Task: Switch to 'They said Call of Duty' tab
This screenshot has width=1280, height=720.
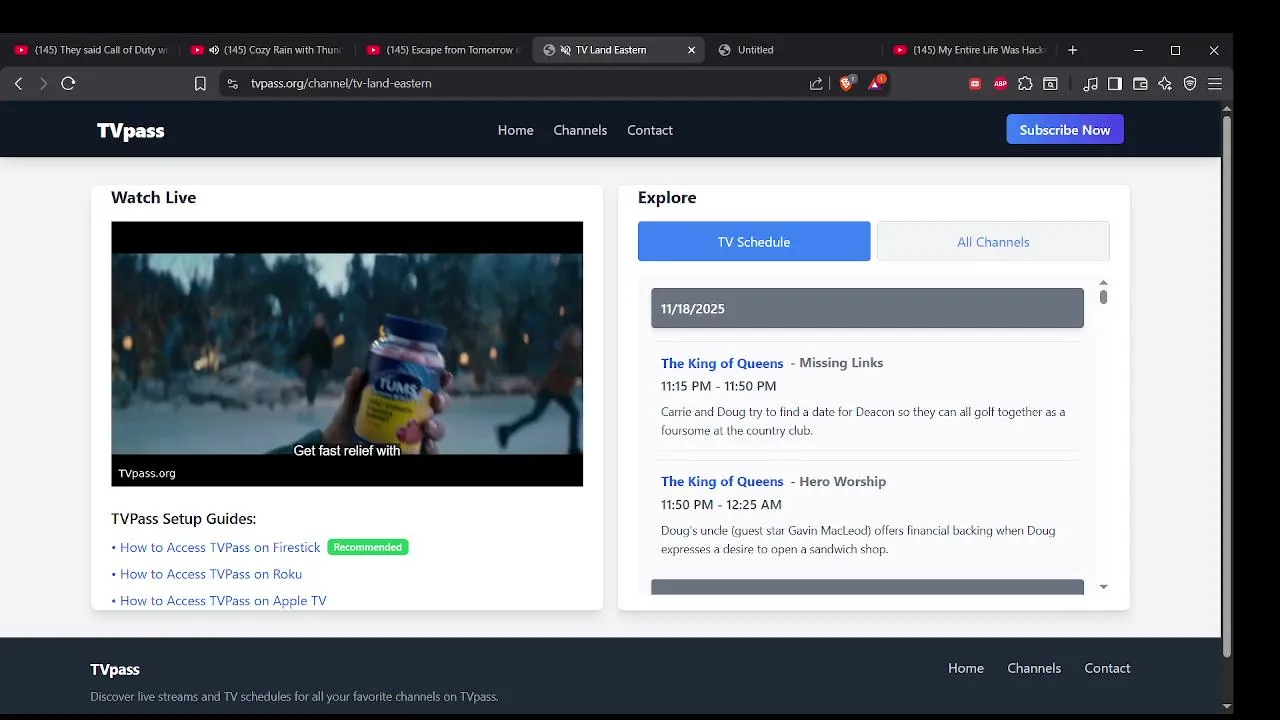Action: click(92, 50)
